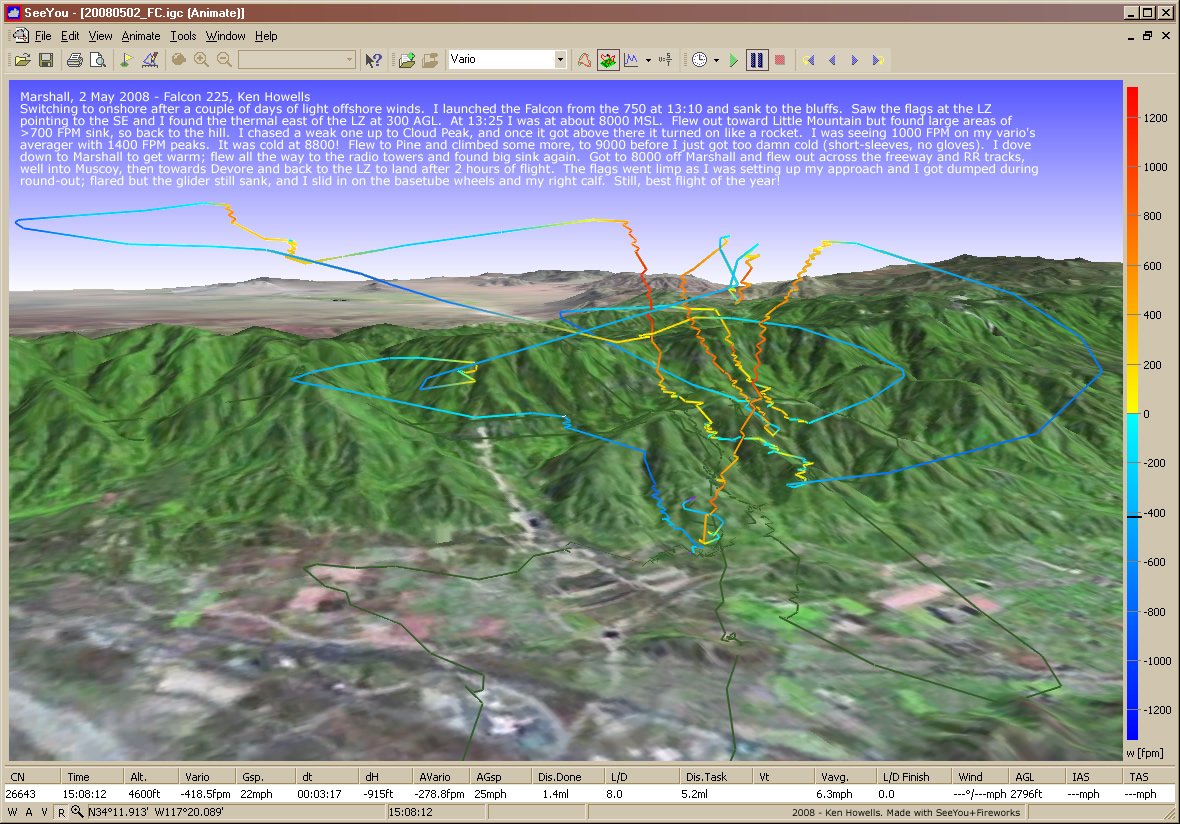Image resolution: width=1180 pixels, height=824 pixels.
Task: Switch to the 3D terrain view icon
Action: (x=608, y=60)
